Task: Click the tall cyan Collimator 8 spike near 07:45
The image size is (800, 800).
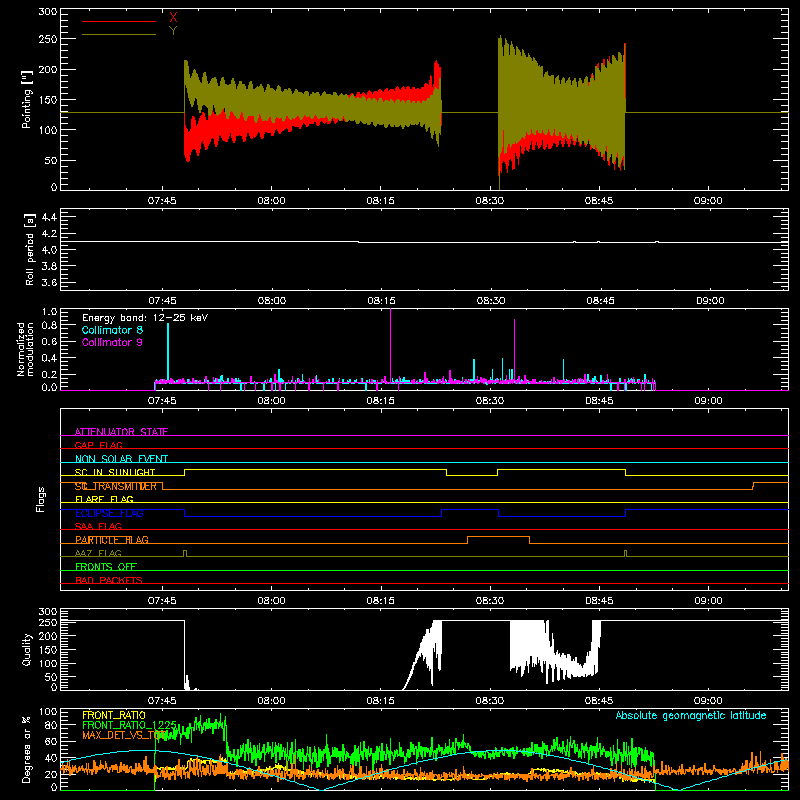Action: [168, 352]
